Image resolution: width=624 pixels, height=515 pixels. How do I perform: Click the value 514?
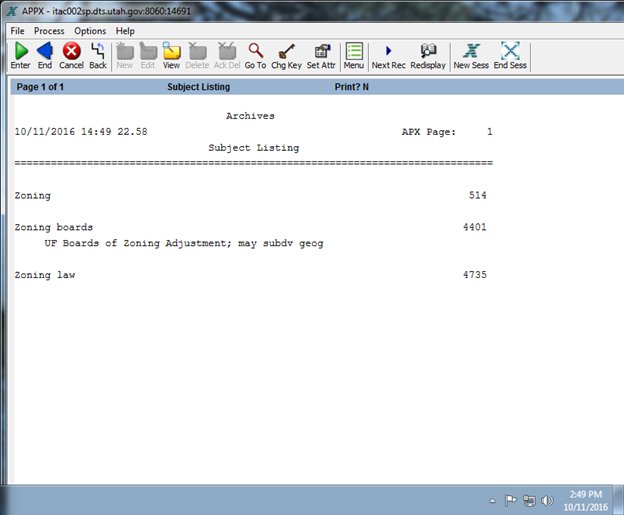478,195
